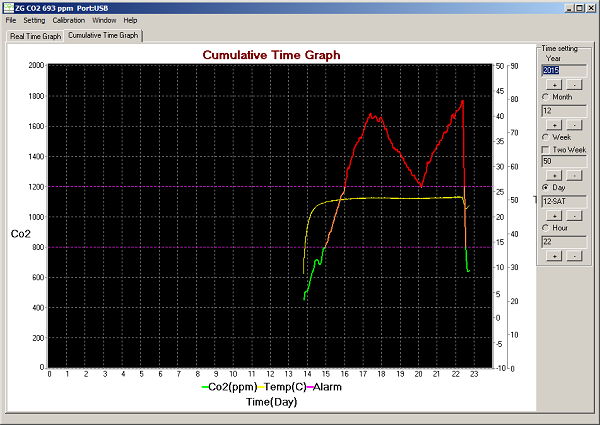Increase the Year with plus button
Viewport: 600px width, 425px height.
click(554, 85)
